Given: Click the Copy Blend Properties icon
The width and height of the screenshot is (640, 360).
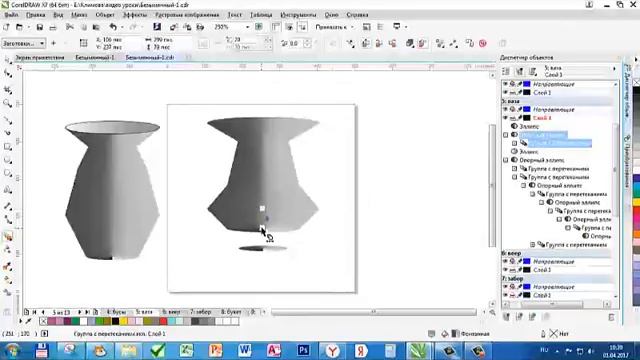Looking at the screenshot, I should 469,43.
